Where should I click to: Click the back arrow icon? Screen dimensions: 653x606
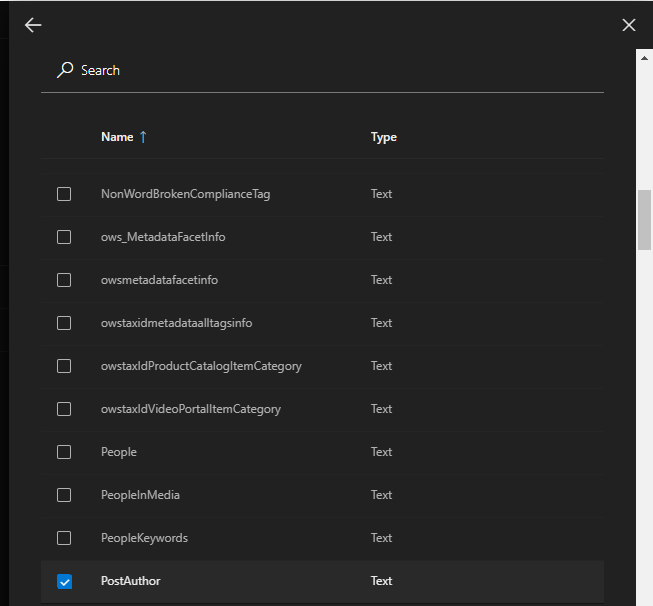click(x=33, y=25)
